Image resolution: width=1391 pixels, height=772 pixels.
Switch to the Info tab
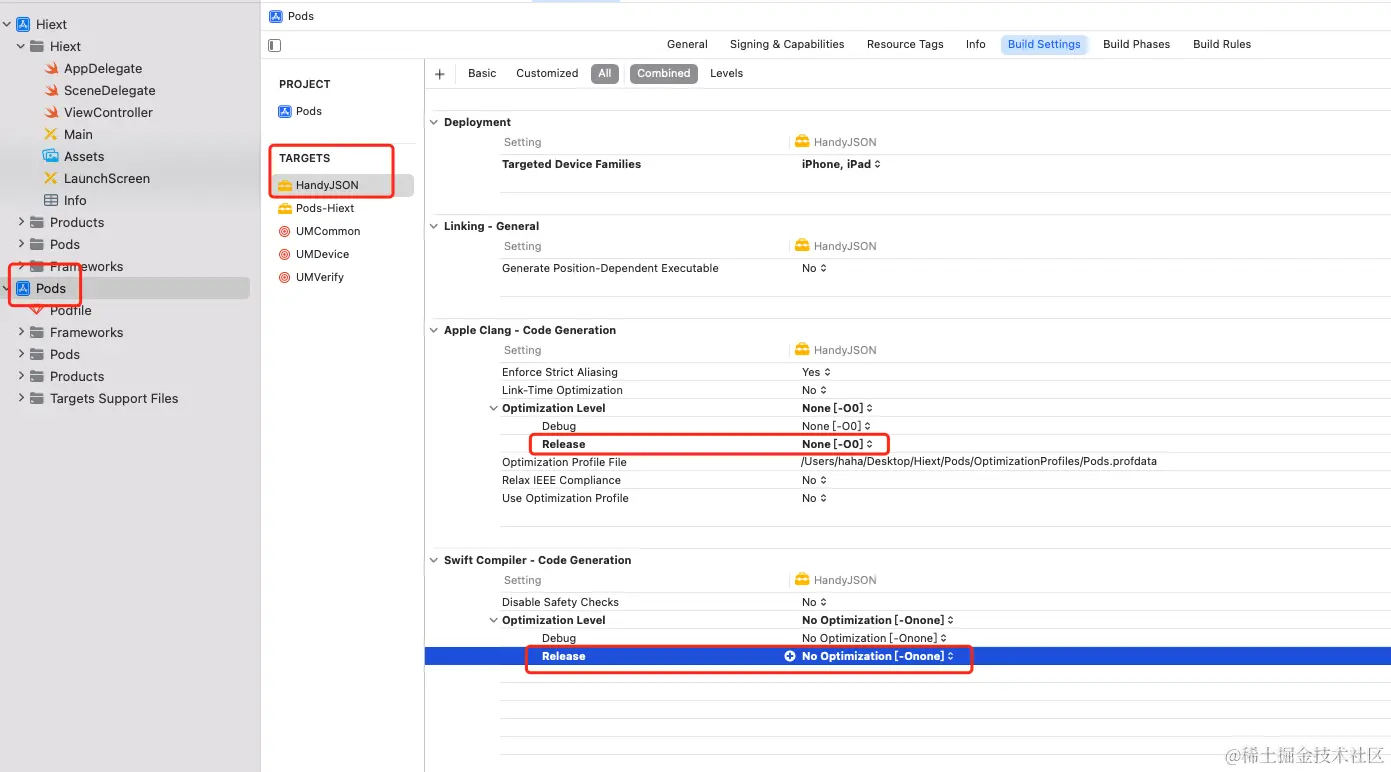[976, 44]
